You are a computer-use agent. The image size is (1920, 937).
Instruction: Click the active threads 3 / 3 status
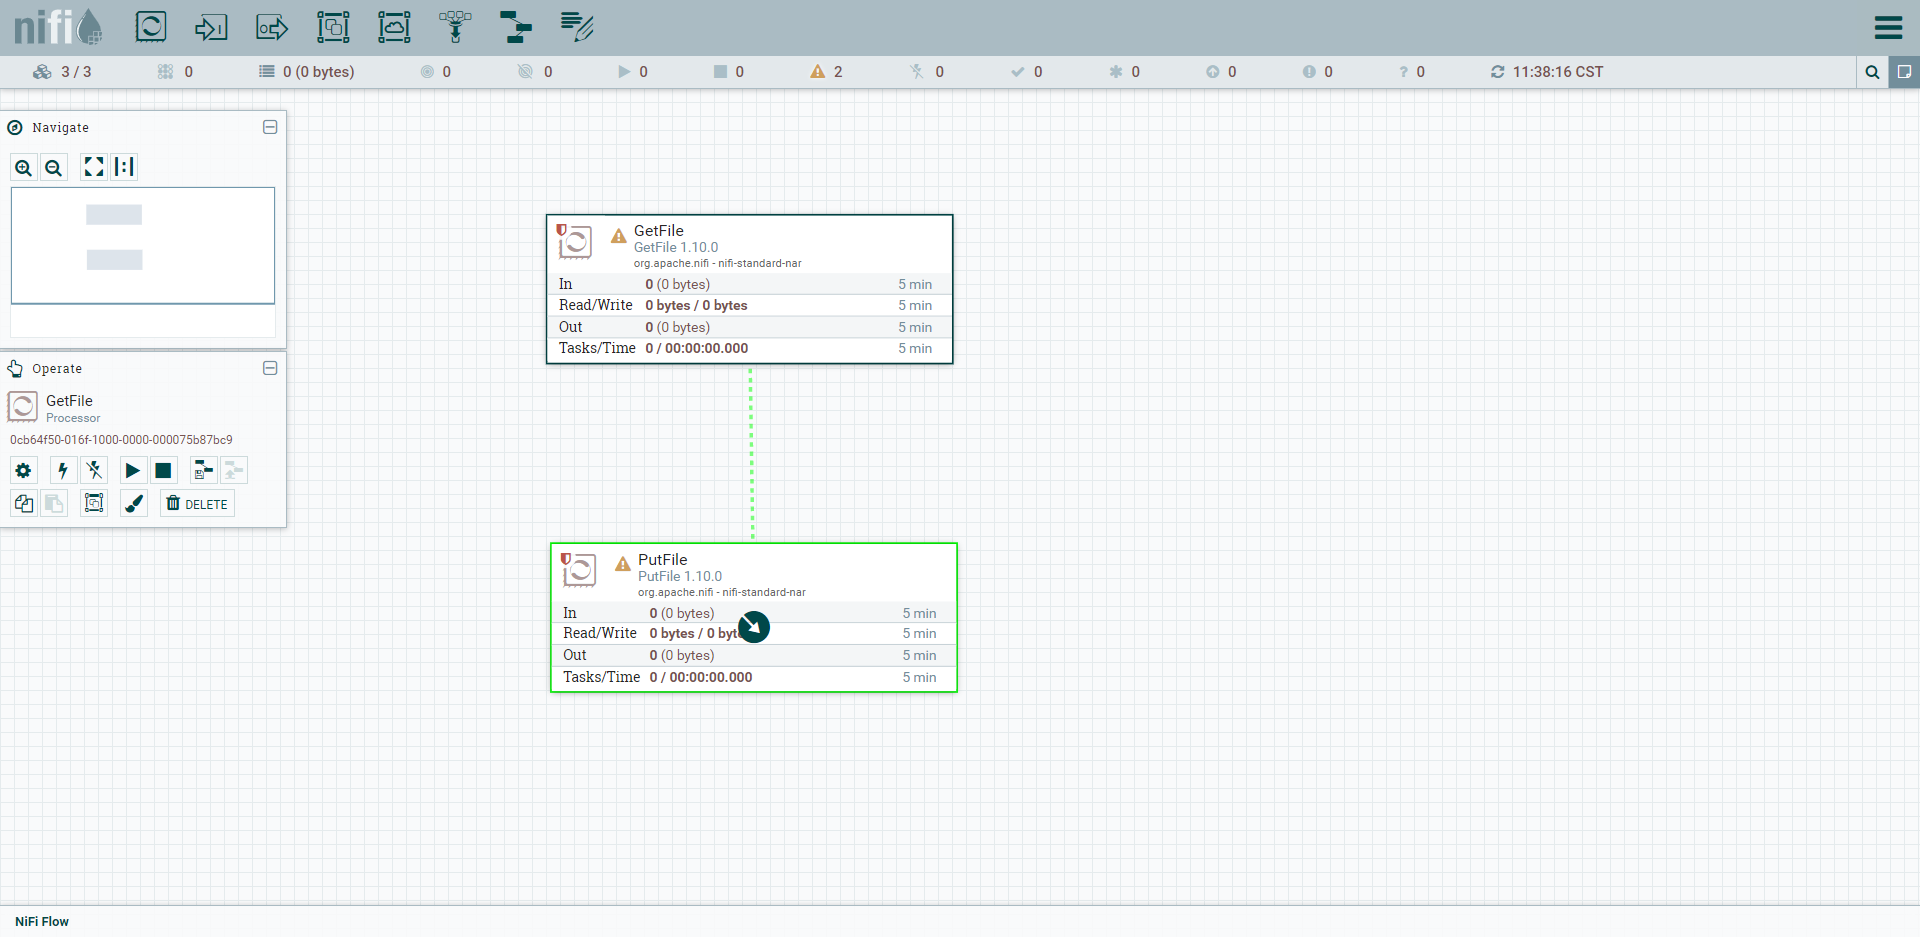(x=63, y=72)
